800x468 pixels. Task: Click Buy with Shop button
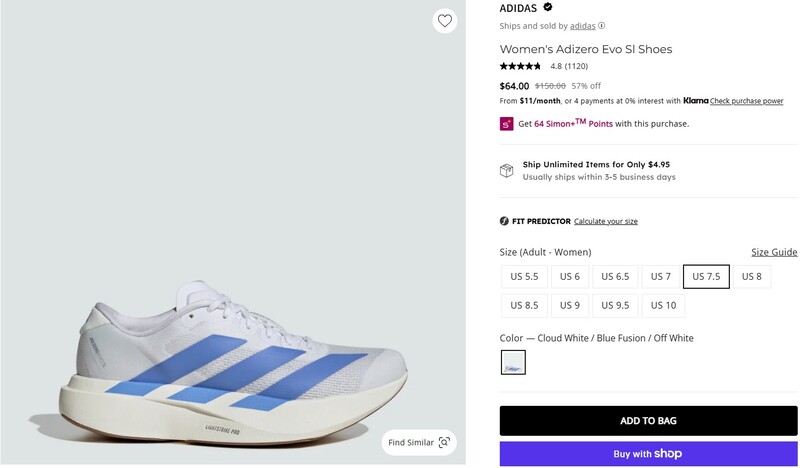click(x=648, y=454)
